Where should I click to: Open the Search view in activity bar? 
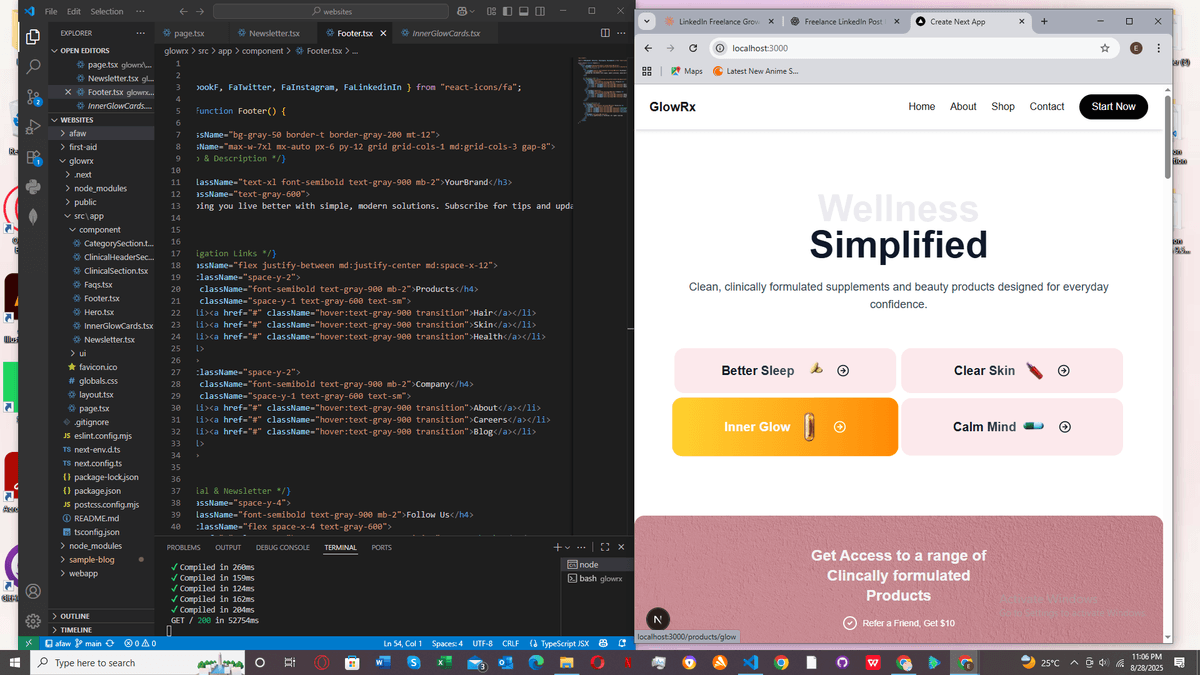(x=33, y=66)
